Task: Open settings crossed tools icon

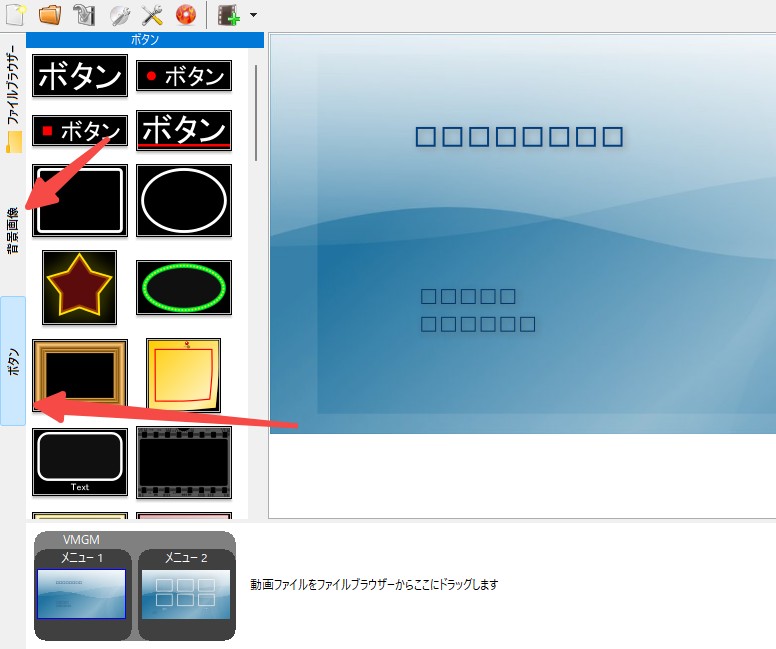Action: click(152, 15)
